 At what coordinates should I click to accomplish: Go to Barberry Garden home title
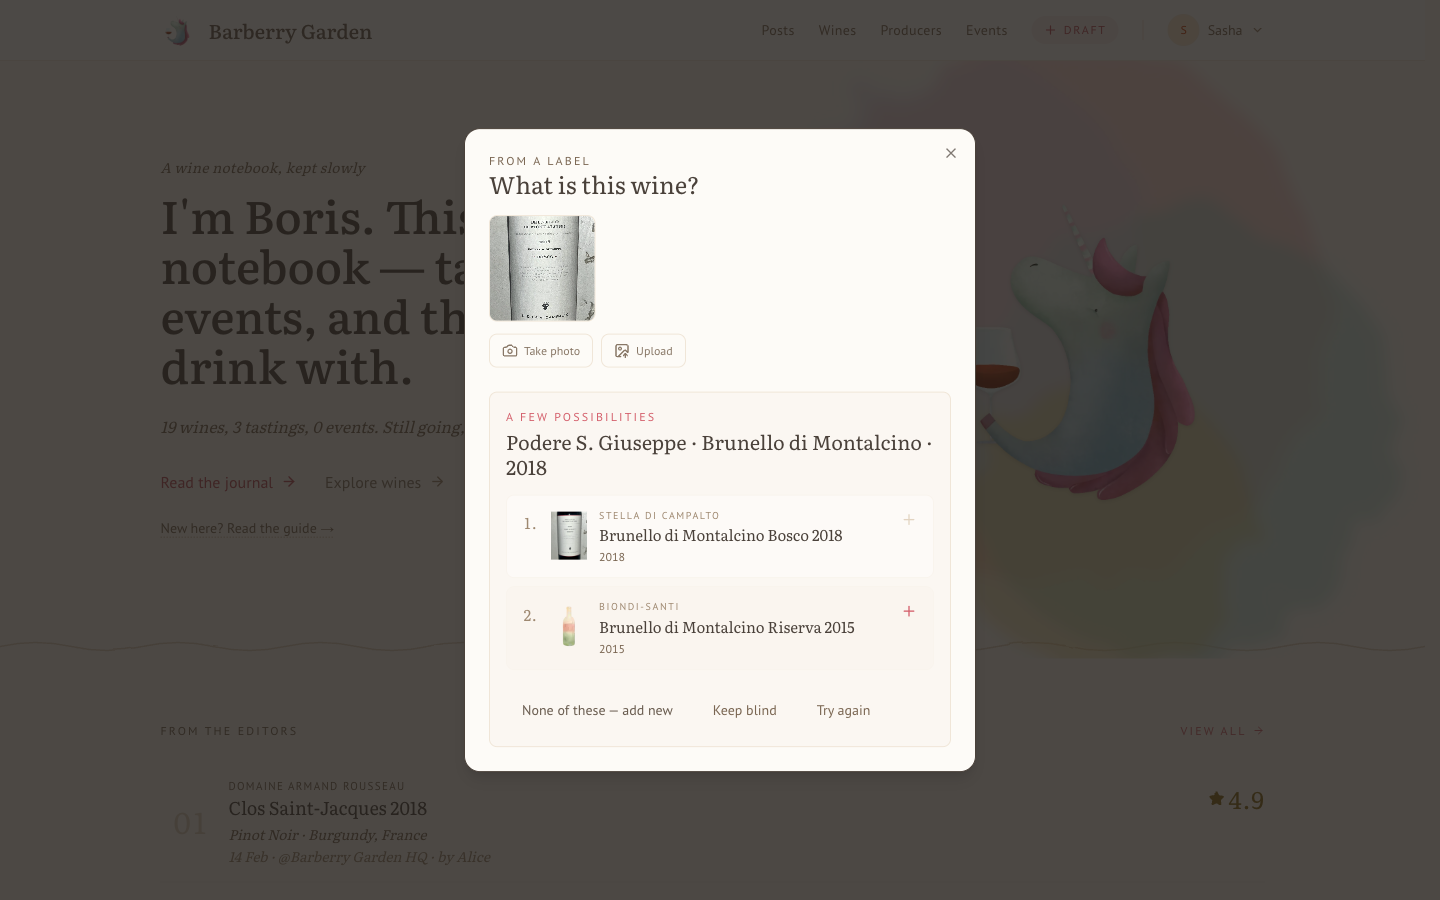290,32
